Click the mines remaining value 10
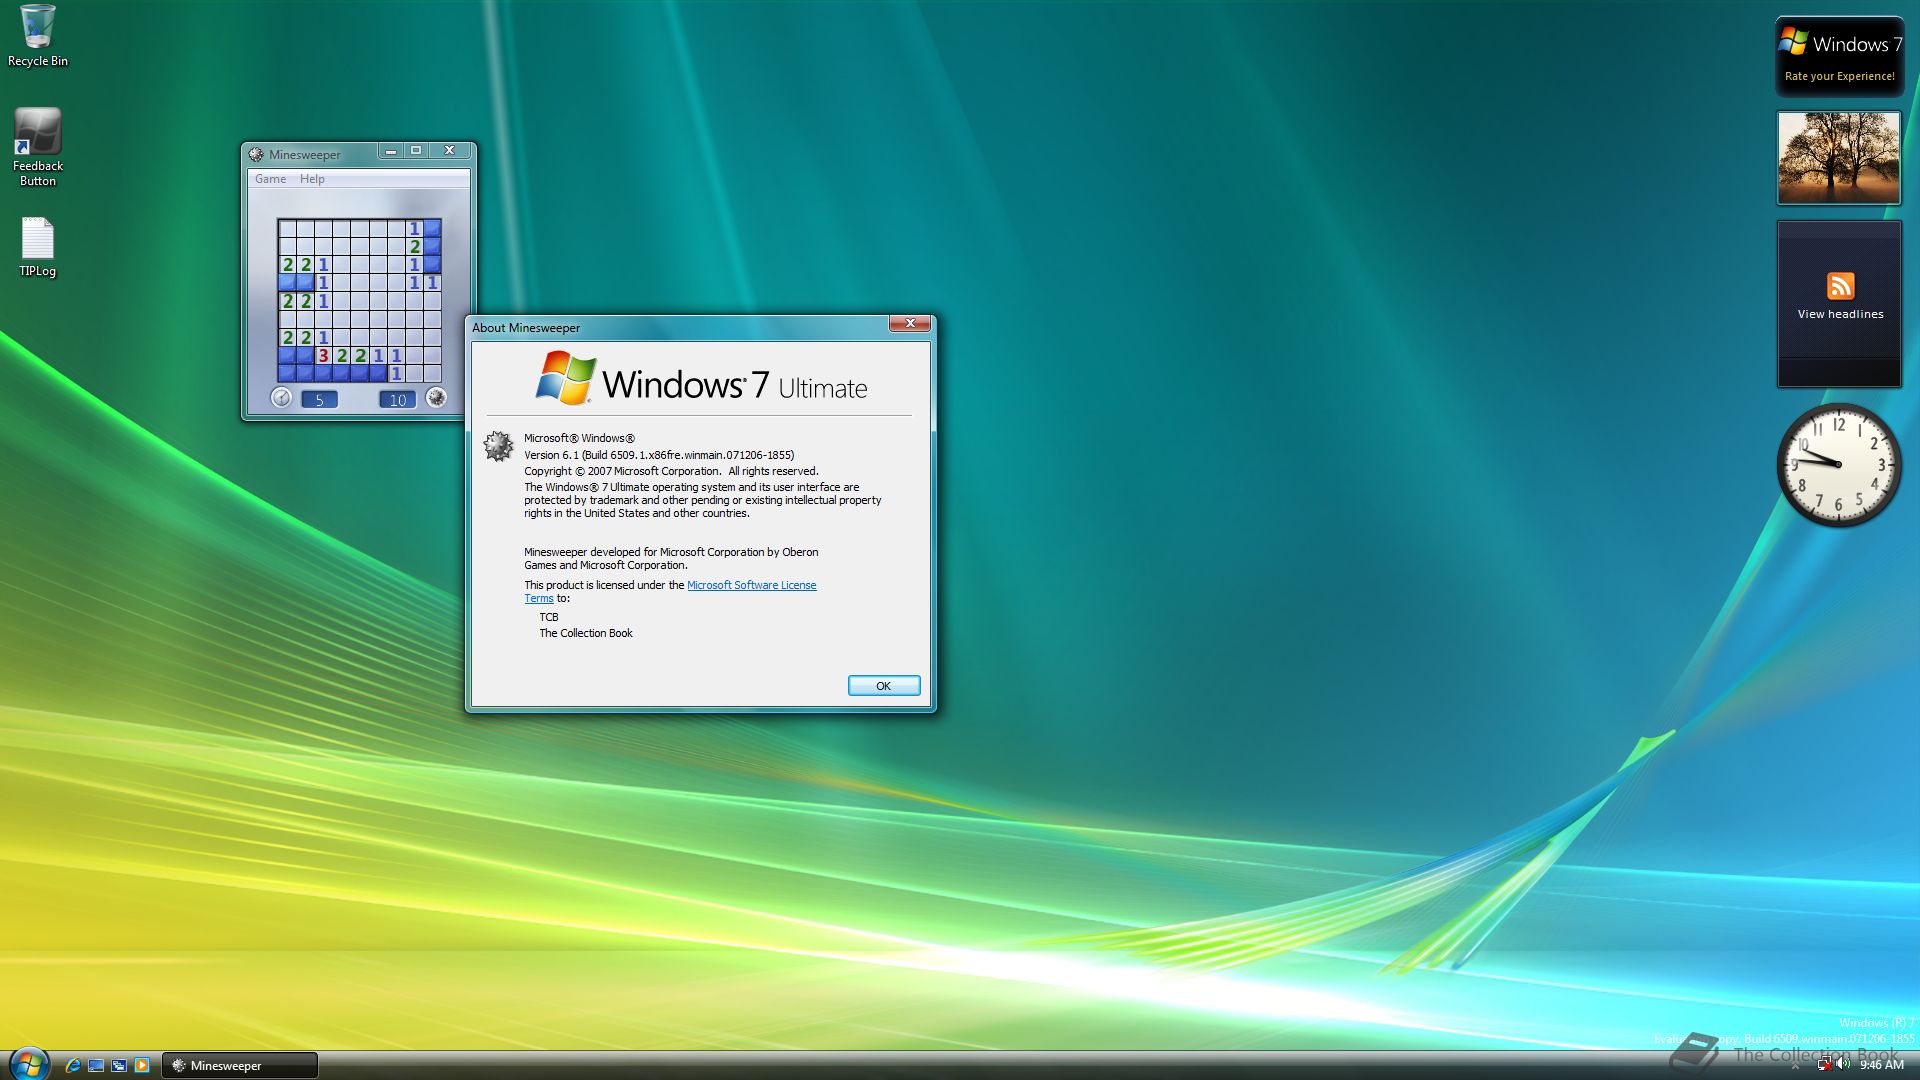The height and width of the screenshot is (1080, 1920). point(397,399)
